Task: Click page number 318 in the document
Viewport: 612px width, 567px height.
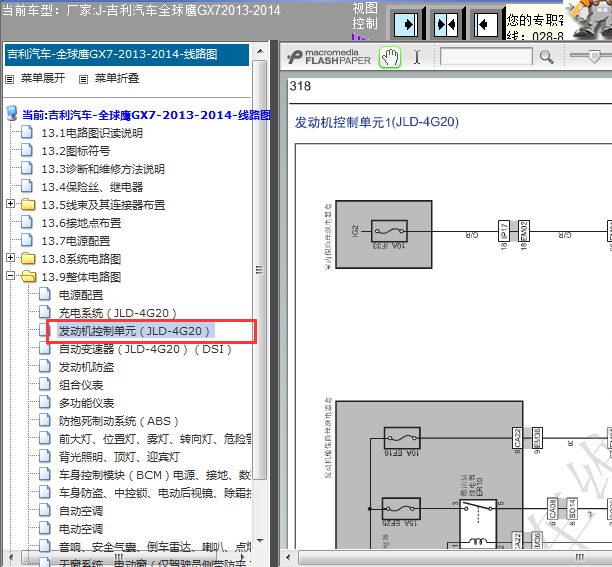Action: [x=300, y=86]
